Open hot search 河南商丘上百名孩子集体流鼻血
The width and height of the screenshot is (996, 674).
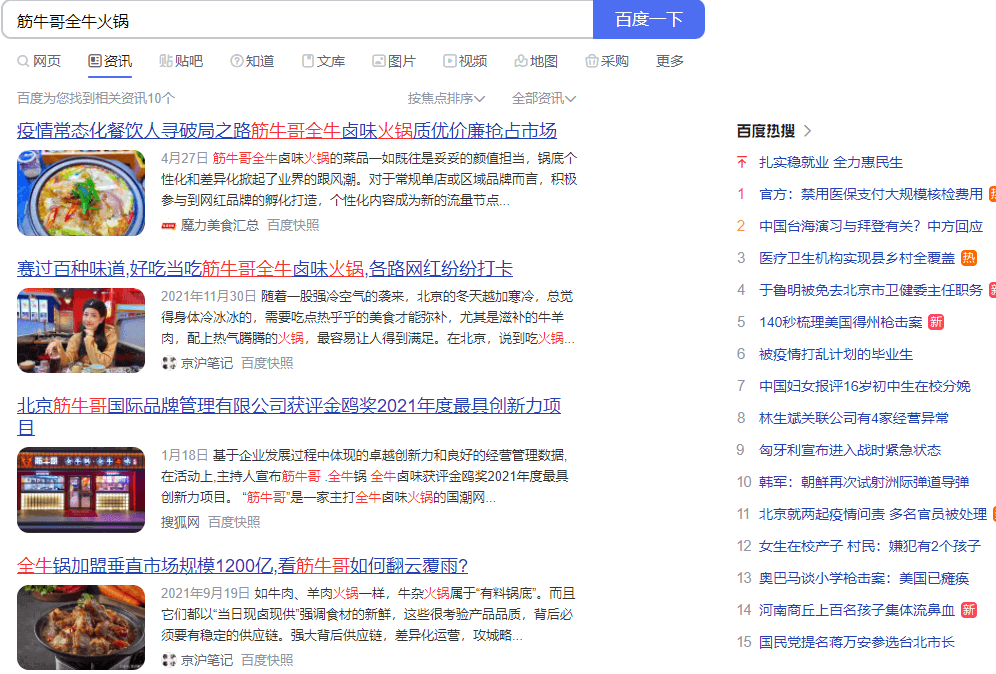coord(857,610)
